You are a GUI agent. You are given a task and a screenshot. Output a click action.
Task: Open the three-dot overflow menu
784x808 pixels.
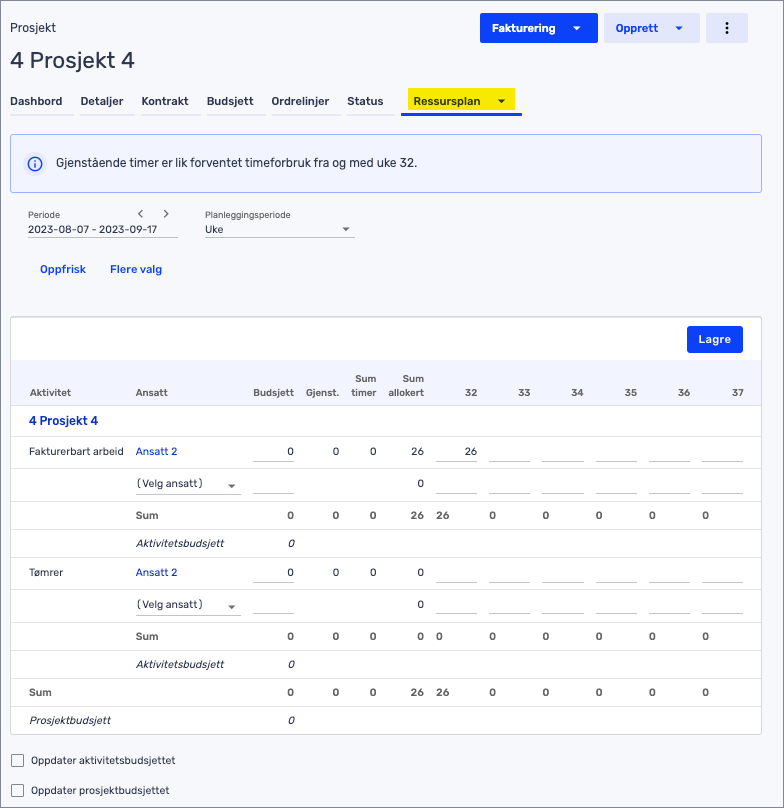tap(727, 28)
